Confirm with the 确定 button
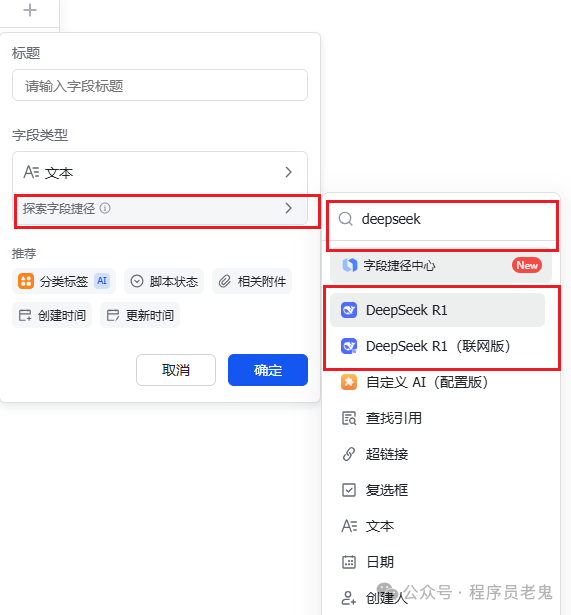This screenshot has width=571, height=615. tap(268, 370)
